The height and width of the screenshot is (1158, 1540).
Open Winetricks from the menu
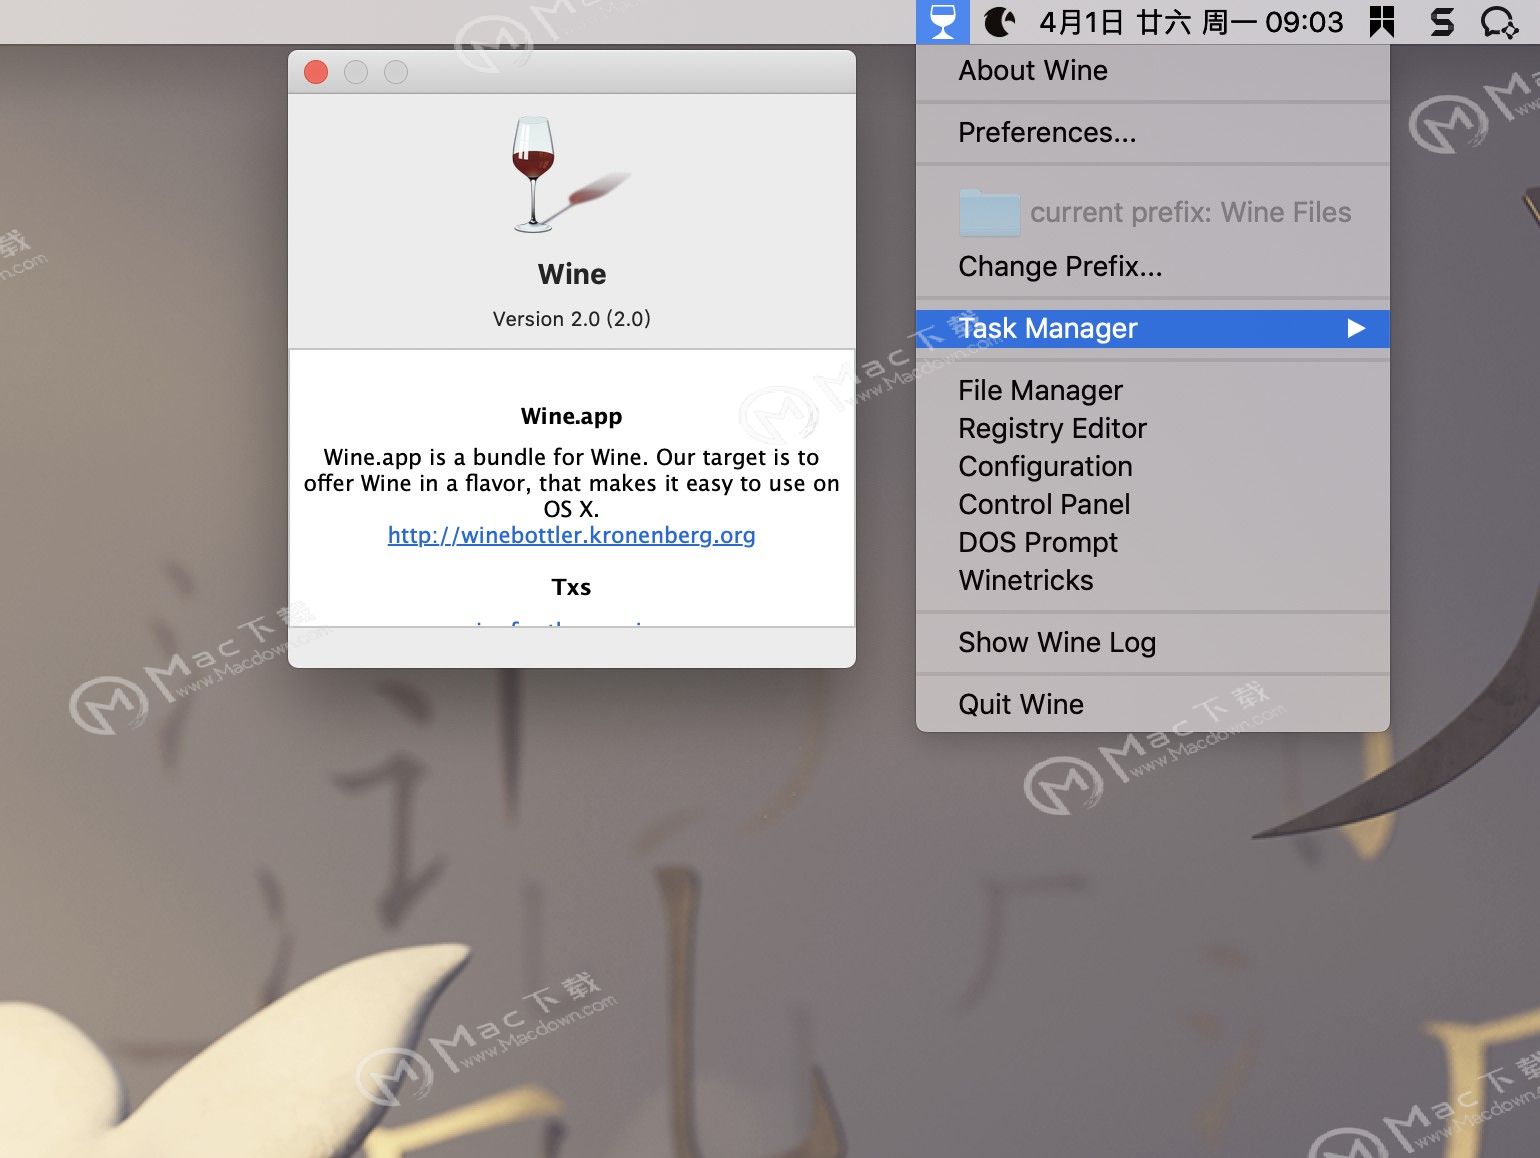[1153, 580]
